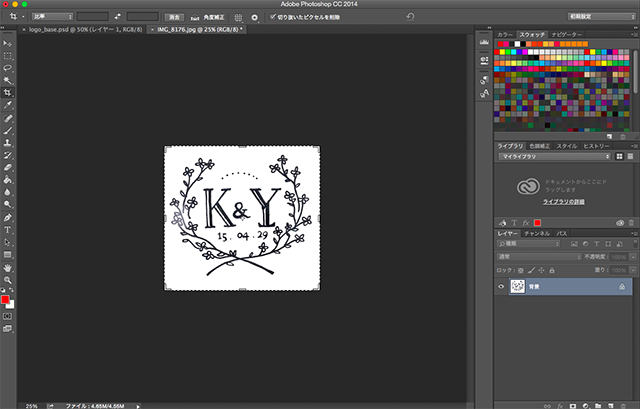640x409 pixels.
Task: Switch to the Paths (パス) tab
Action: point(562,233)
